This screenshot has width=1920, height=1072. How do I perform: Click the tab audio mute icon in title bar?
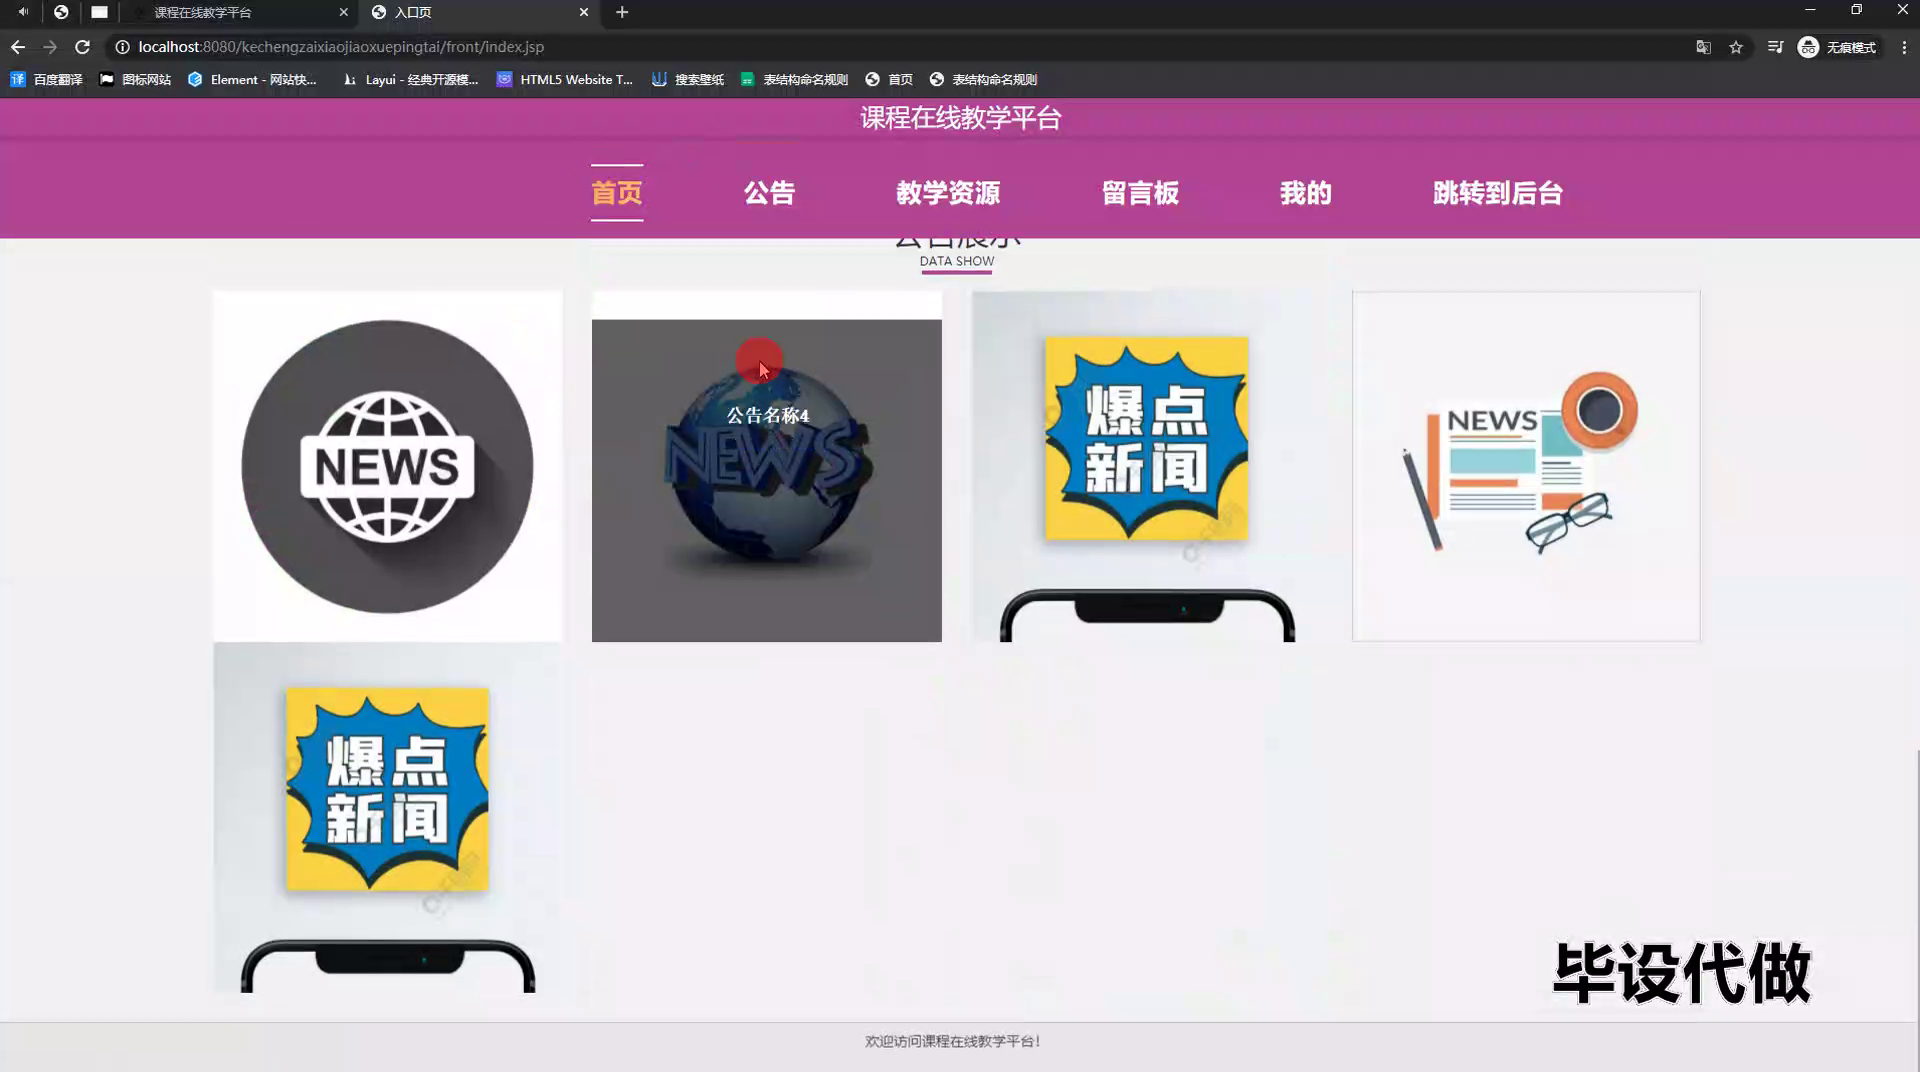click(22, 12)
